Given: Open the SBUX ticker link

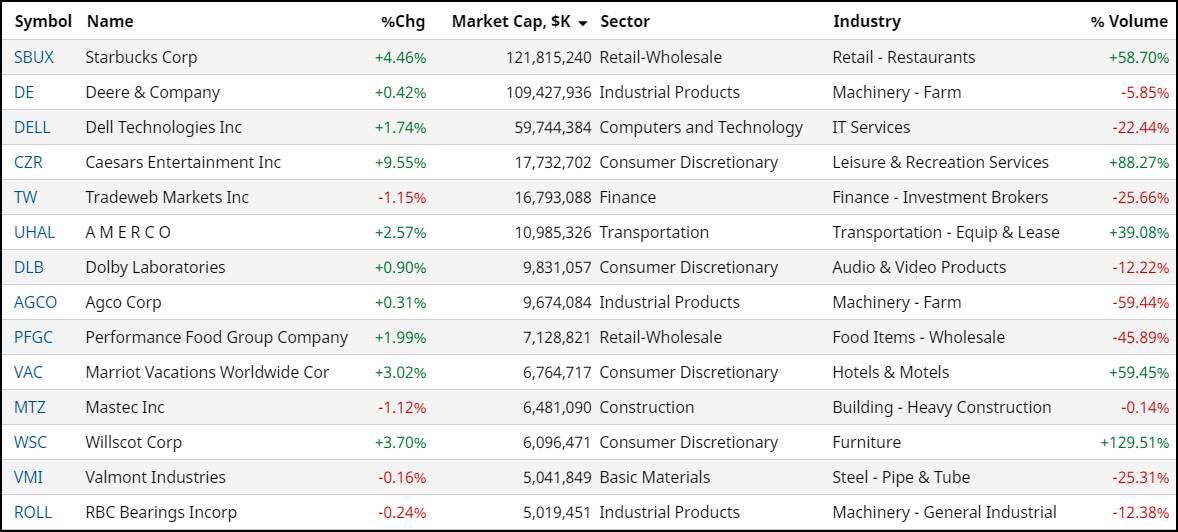Looking at the screenshot, I should pos(34,57).
